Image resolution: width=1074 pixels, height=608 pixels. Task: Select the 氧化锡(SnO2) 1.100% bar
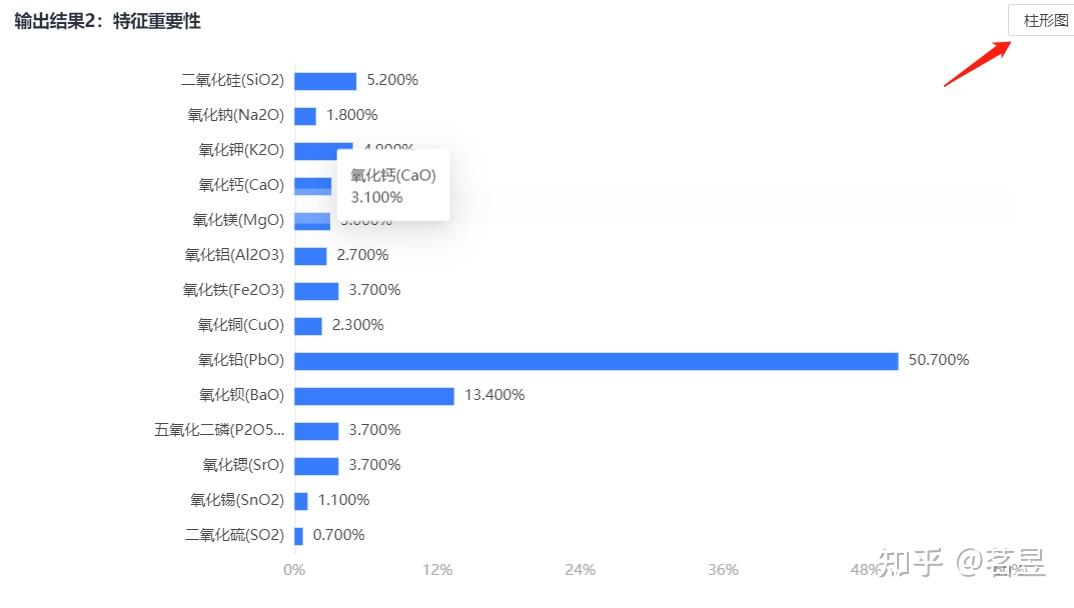301,501
